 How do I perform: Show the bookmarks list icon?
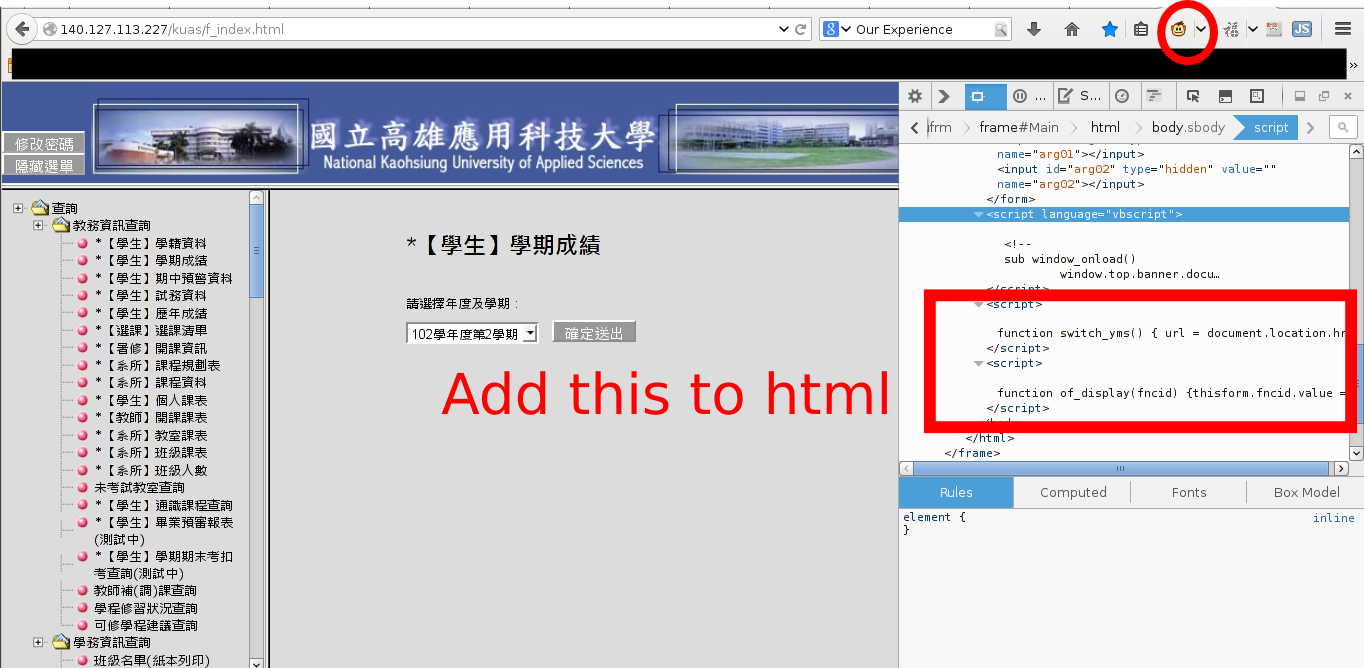coord(1141,30)
